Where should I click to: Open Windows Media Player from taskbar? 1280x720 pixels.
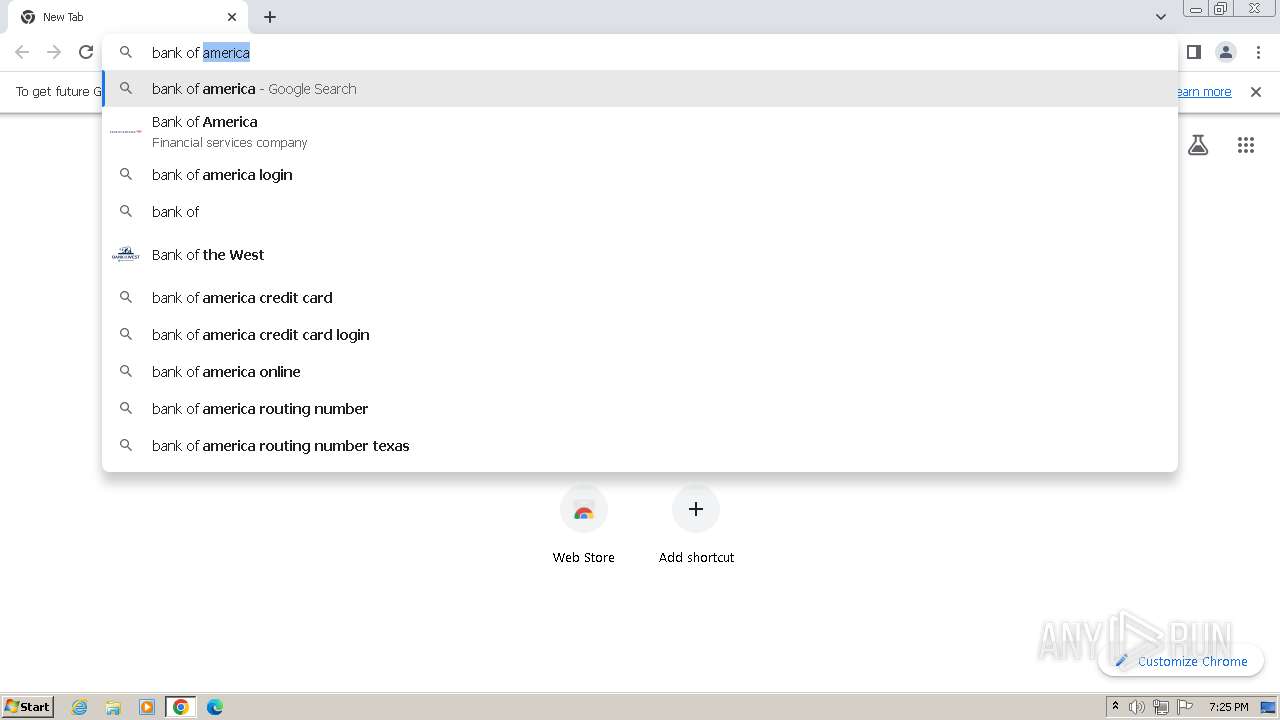tap(147, 707)
